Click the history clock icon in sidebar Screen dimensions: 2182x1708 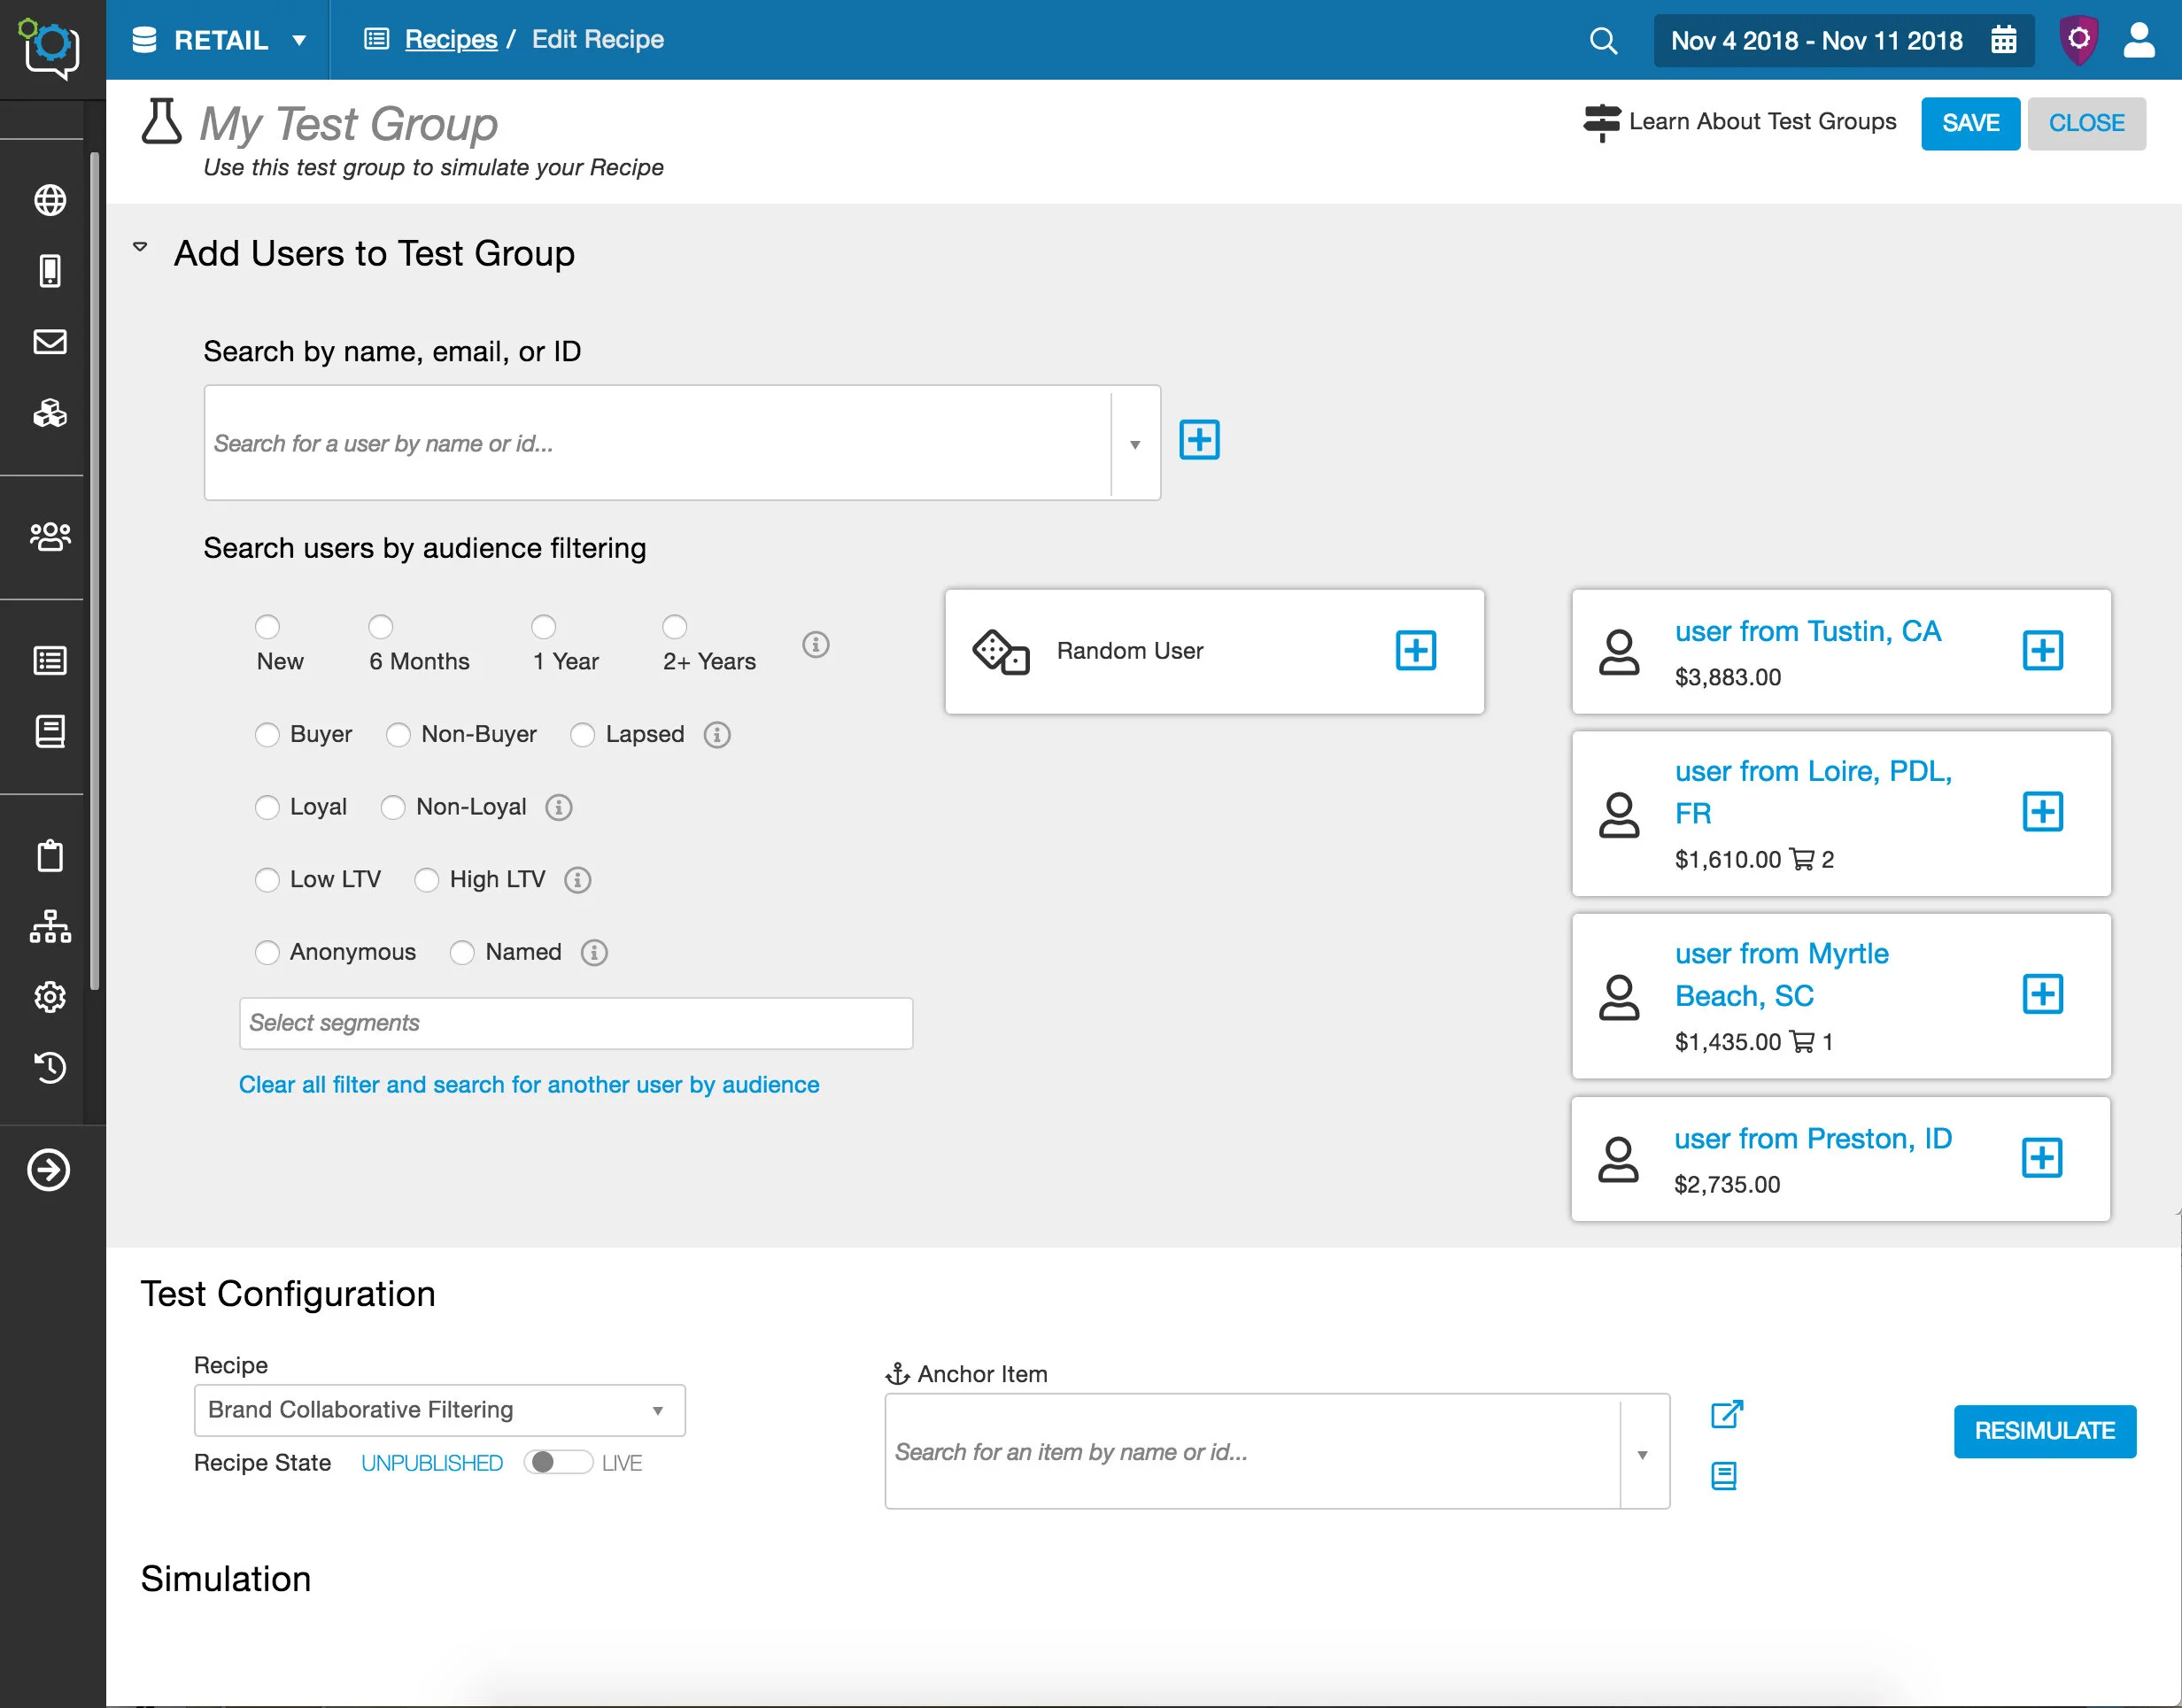[x=50, y=1067]
